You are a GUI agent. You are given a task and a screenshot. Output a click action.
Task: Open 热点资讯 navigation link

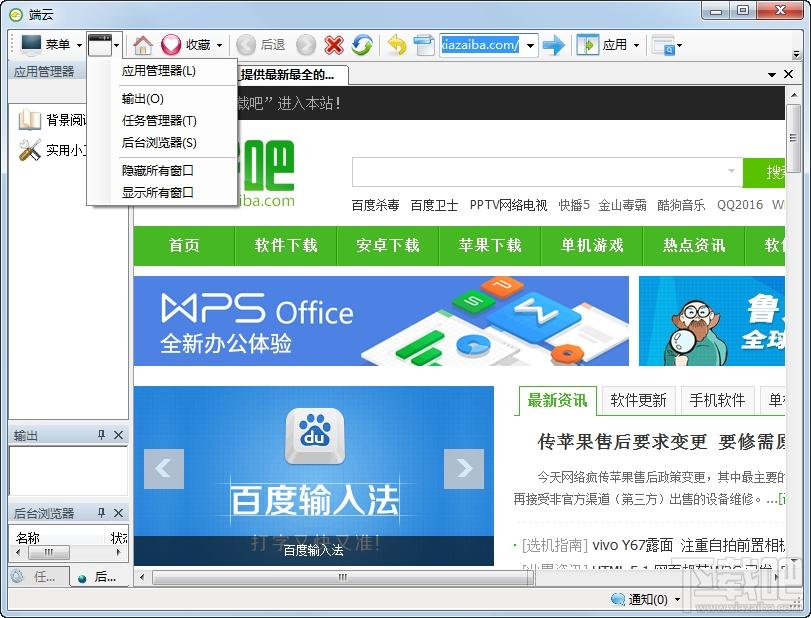coord(694,245)
